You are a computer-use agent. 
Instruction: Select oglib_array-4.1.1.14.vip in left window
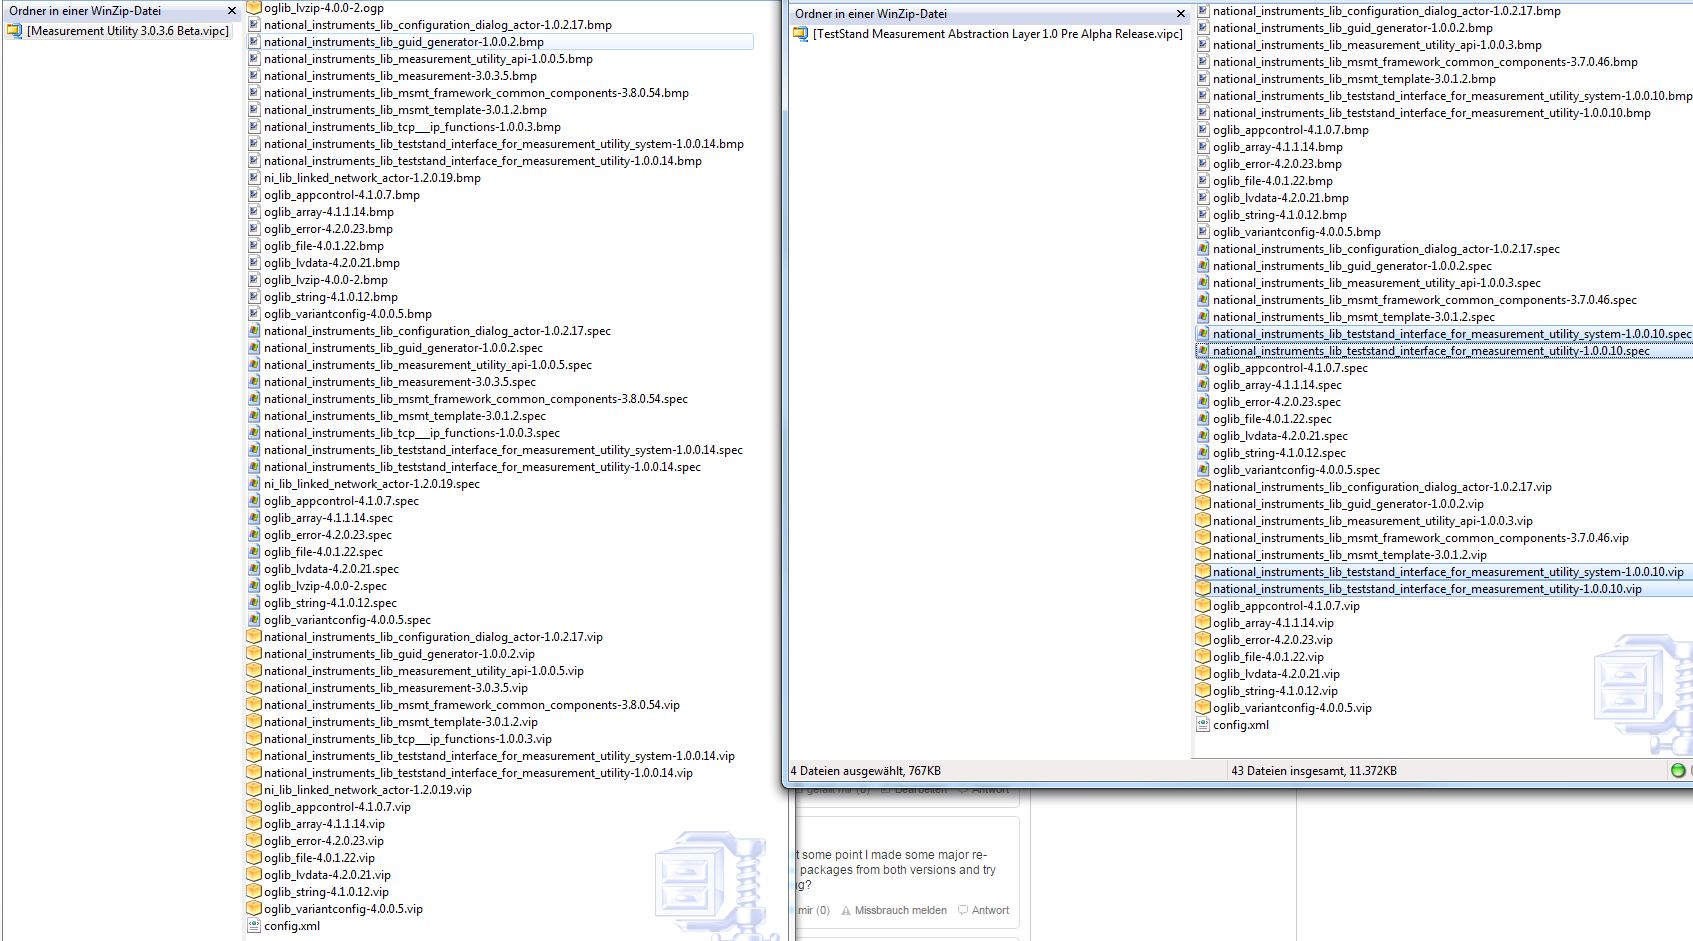324,824
